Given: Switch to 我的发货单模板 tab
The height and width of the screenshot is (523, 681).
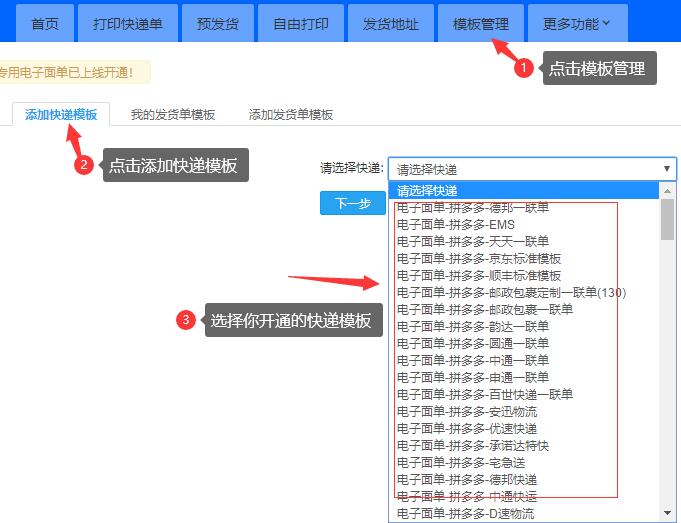Looking at the screenshot, I should click(x=173, y=115).
